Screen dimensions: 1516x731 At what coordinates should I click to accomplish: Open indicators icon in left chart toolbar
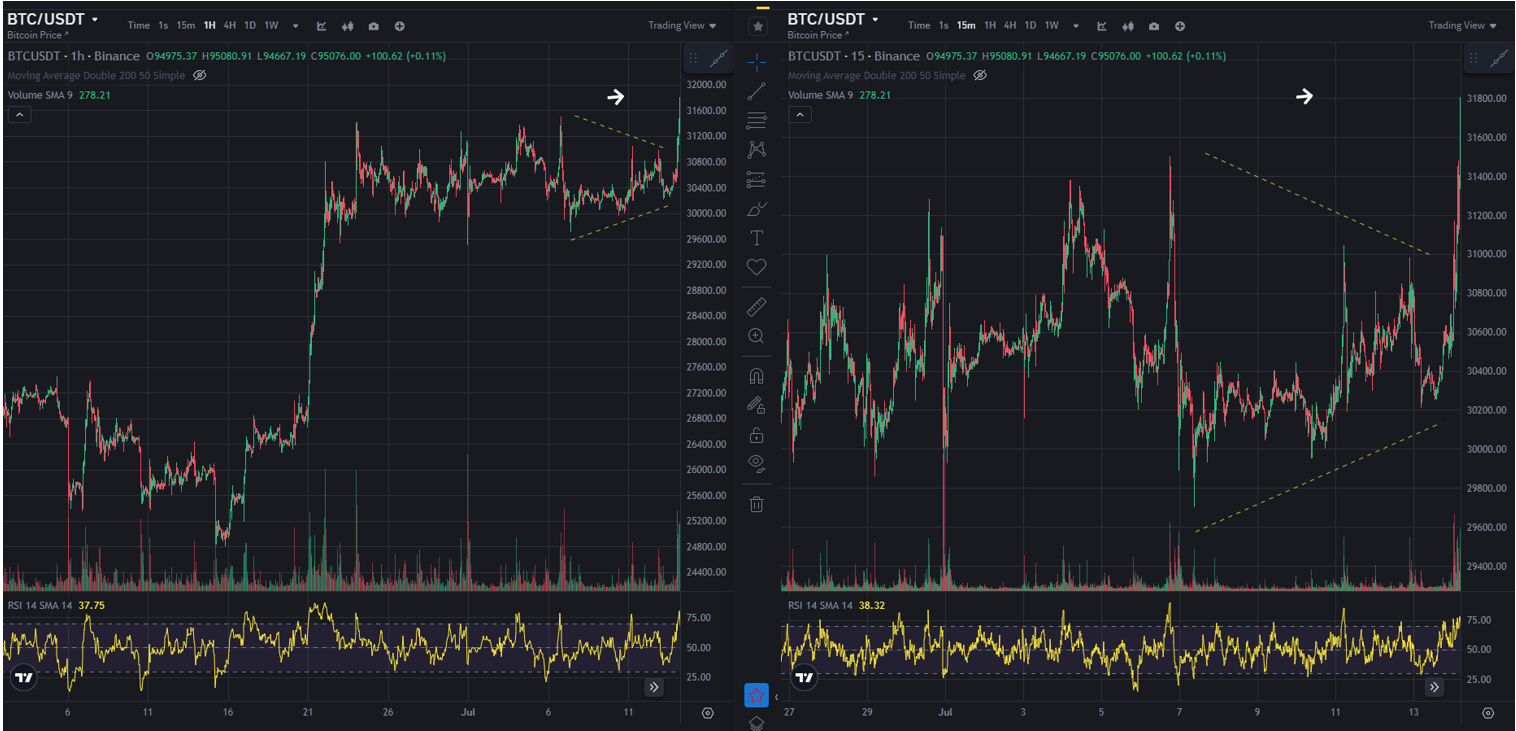pos(322,25)
